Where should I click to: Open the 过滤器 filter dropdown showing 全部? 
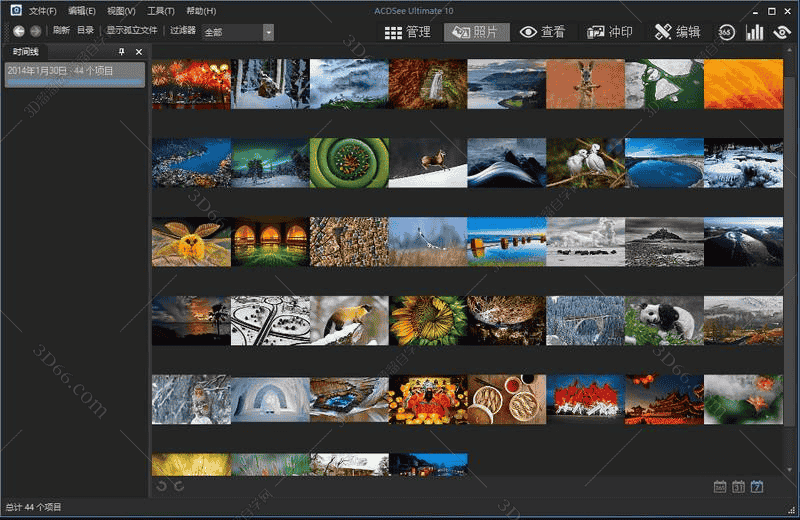point(268,32)
